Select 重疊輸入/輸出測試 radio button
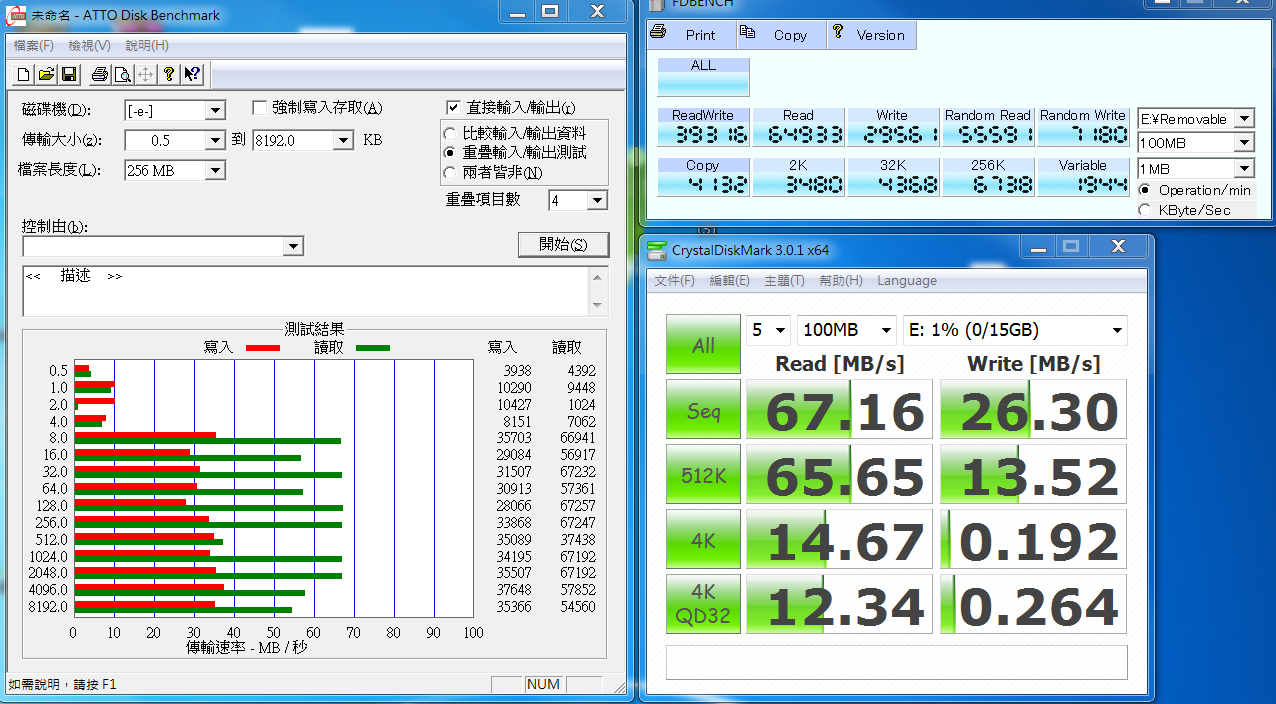The width and height of the screenshot is (1276, 704). pyautogui.click(x=450, y=153)
